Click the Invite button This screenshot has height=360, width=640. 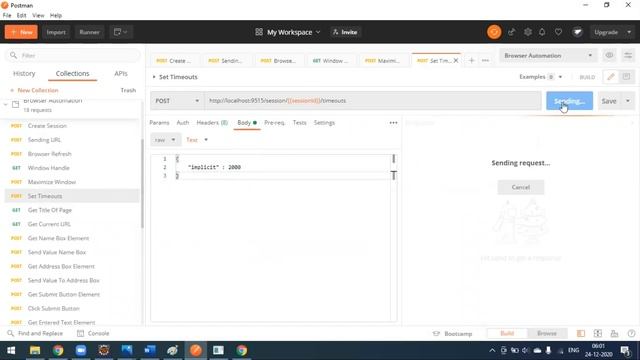click(x=345, y=32)
